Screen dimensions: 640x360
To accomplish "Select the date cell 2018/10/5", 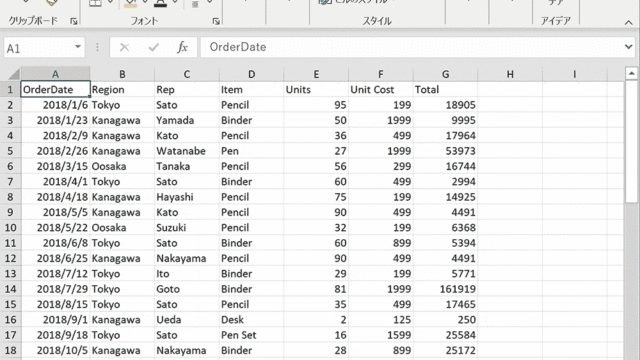I will pos(56,350).
